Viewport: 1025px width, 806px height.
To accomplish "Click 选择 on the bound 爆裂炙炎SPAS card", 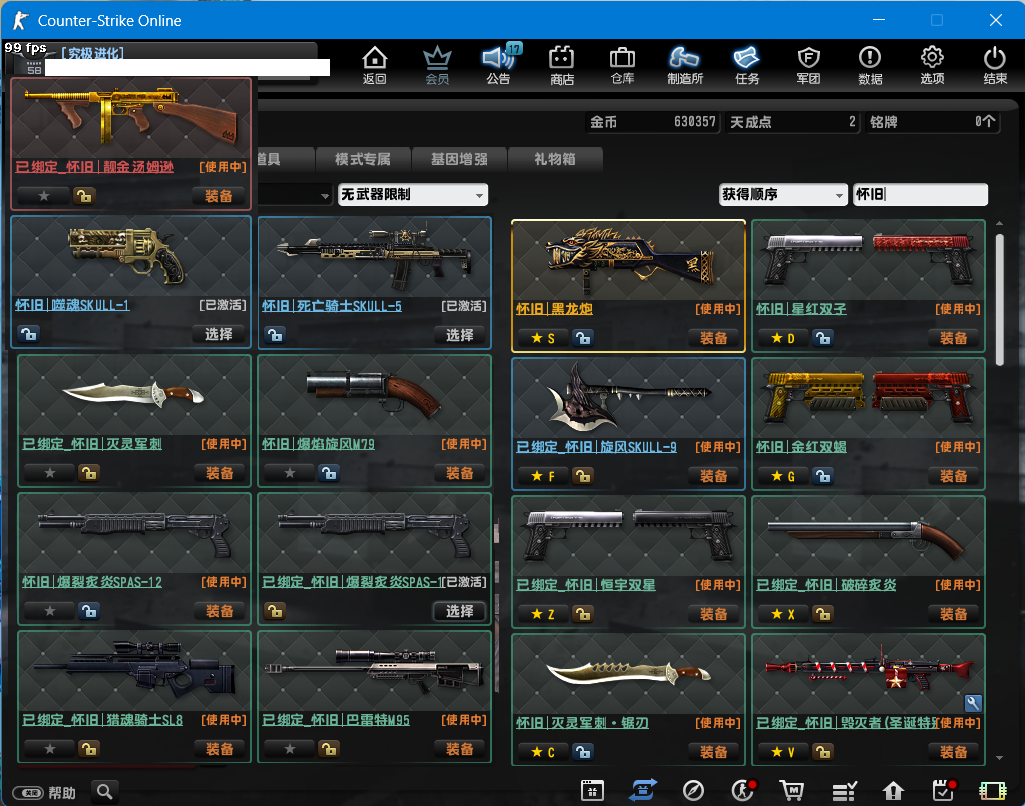I will pyautogui.click(x=460, y=611).
